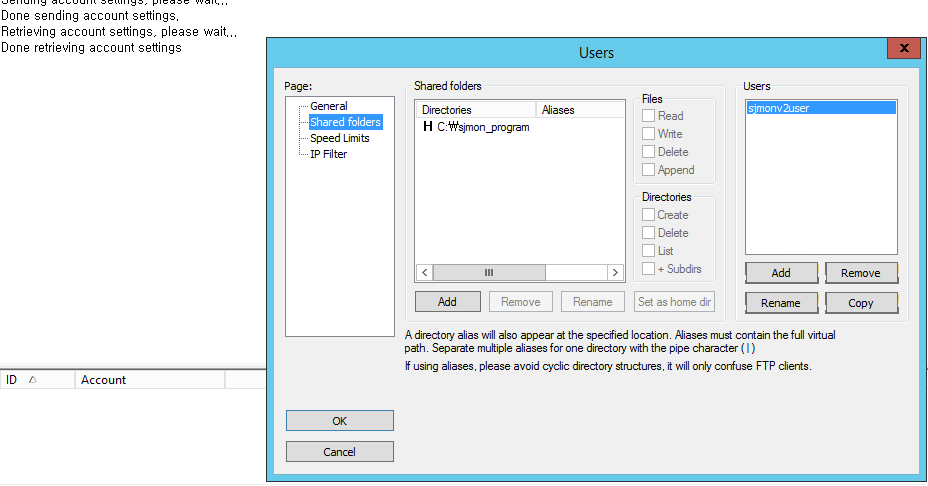
Task: Open the IP Filter page
Action: pyautogui.click(x=328, y=154)
